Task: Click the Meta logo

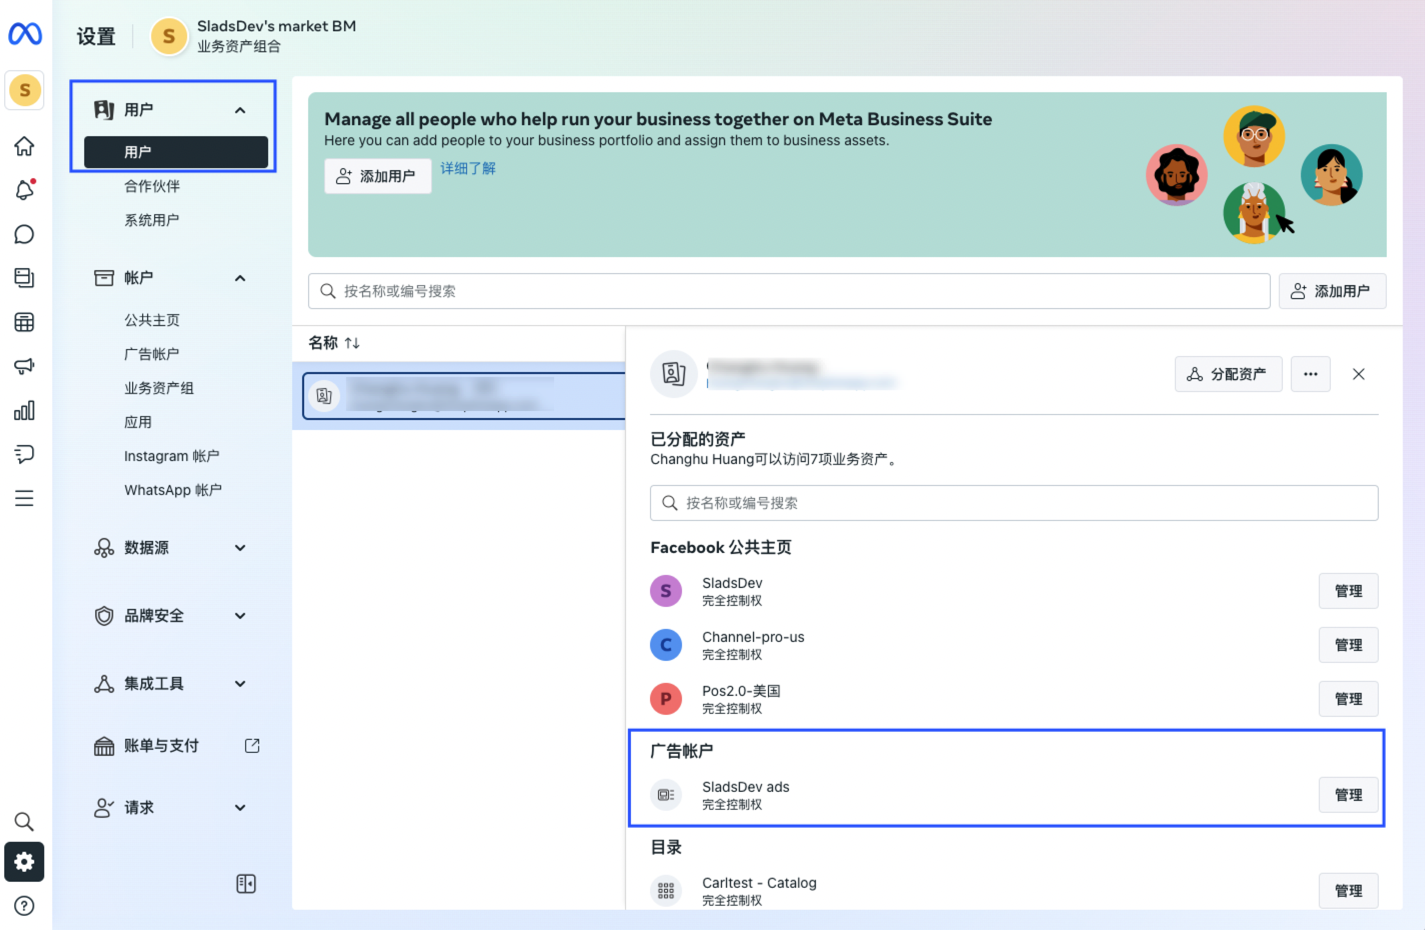Action: click(x=25, y=34)
